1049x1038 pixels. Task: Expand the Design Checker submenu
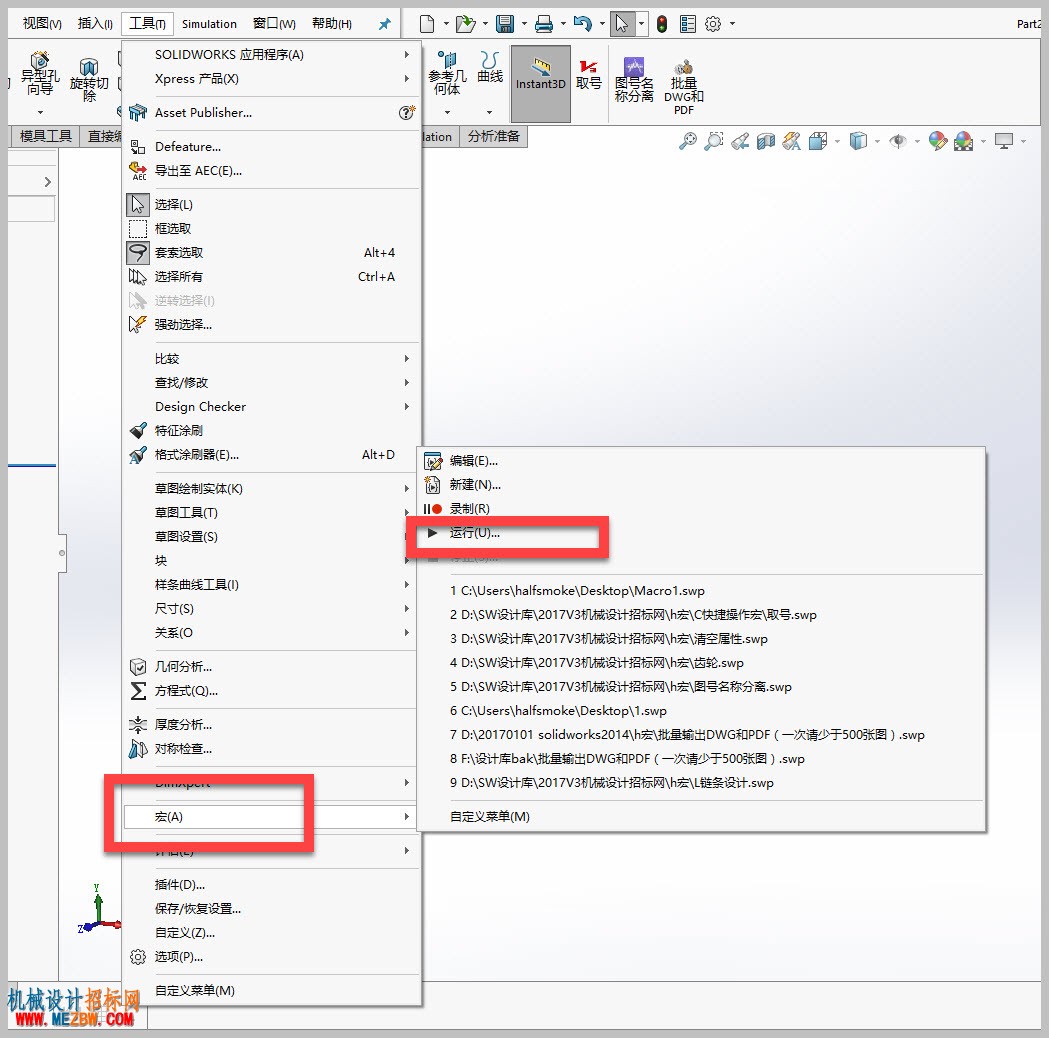272,407
